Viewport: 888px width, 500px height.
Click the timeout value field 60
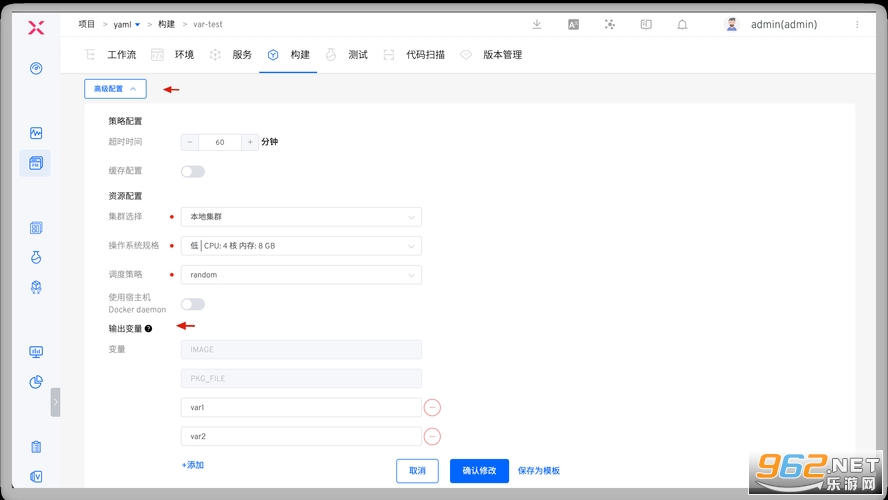pos(220,142)
